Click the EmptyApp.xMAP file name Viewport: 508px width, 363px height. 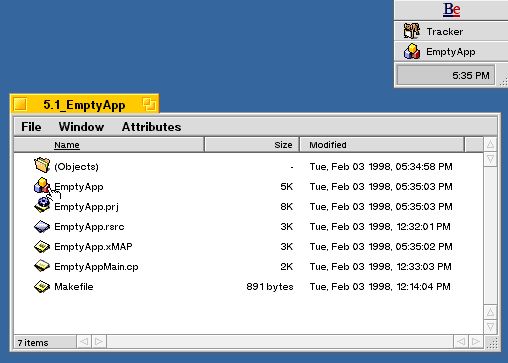93,247
